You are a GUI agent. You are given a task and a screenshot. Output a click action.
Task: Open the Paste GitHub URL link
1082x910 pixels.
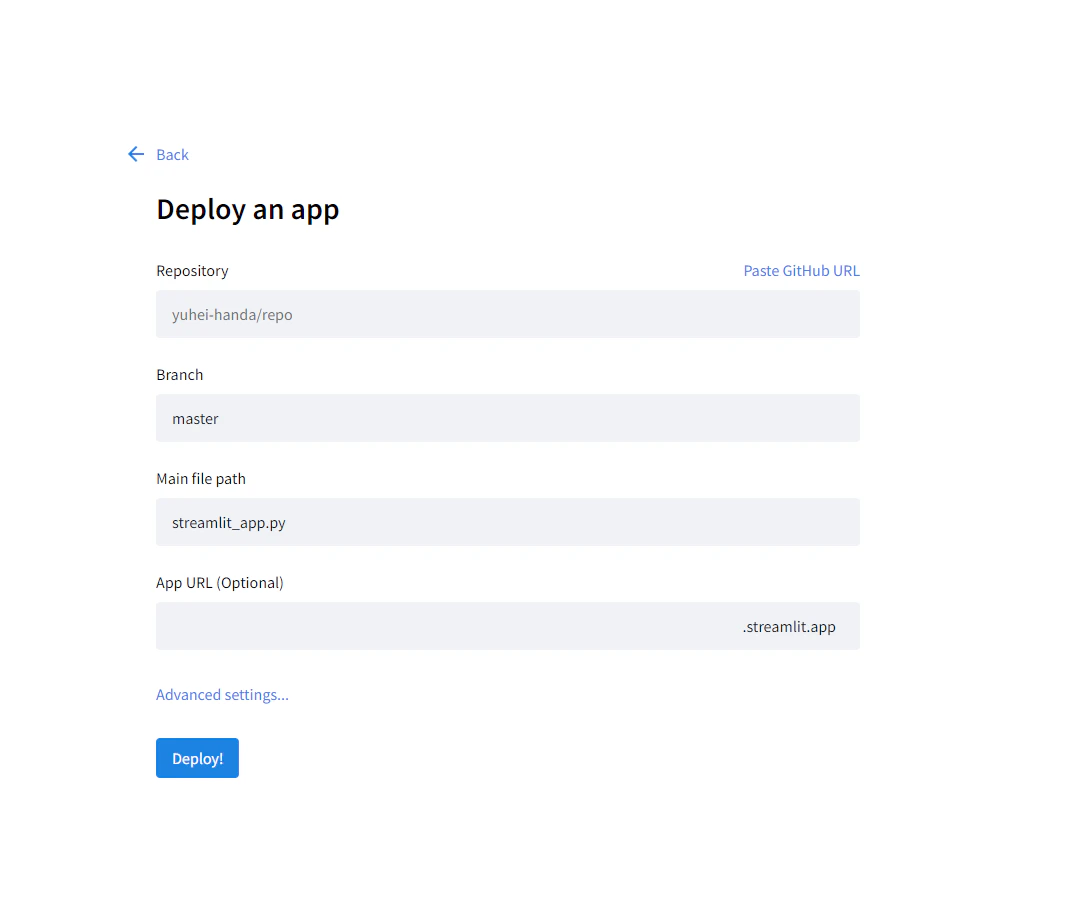[x=801, y=270]
